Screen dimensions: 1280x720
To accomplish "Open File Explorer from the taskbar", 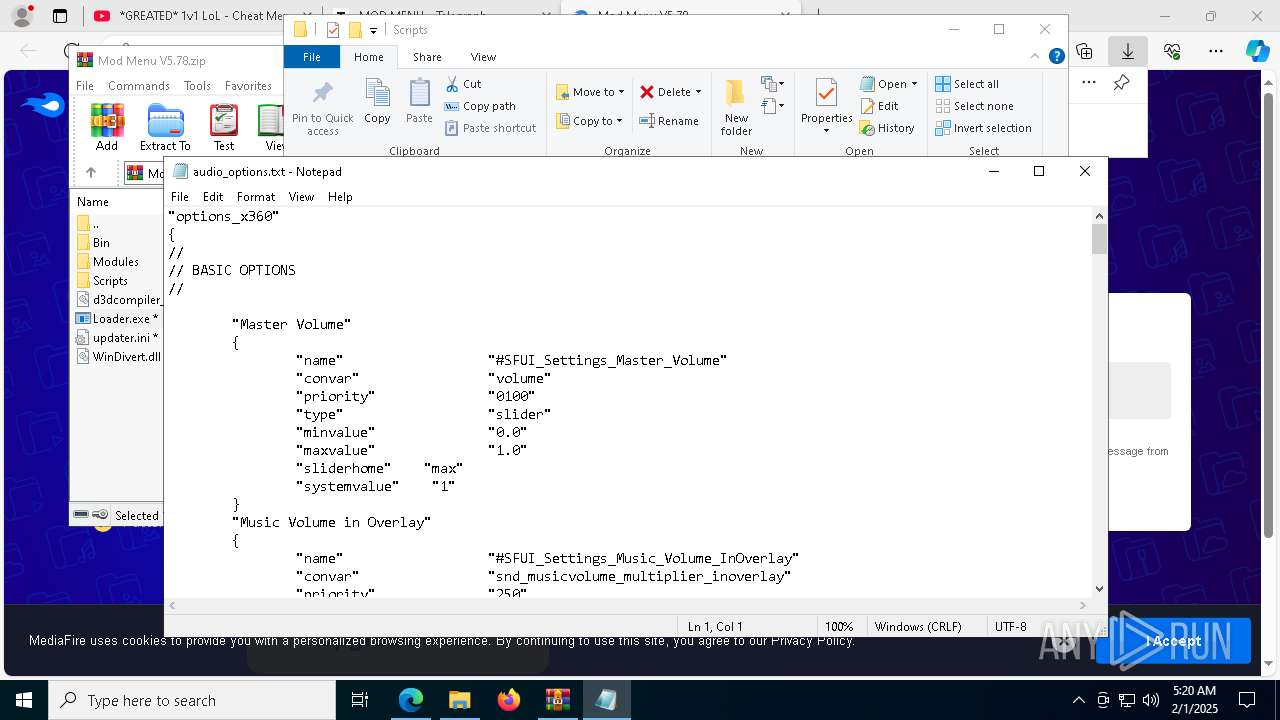I will [459, 700].
